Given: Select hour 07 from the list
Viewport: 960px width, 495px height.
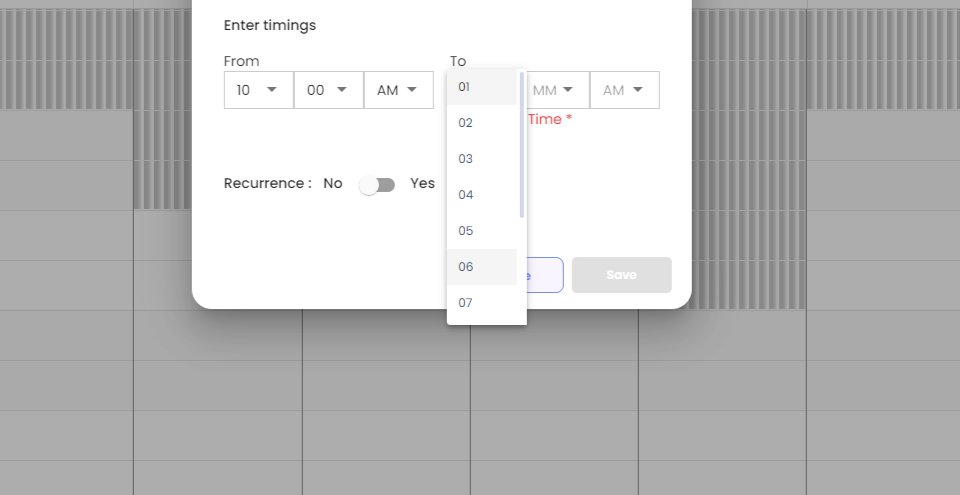Looking at the screenshot, I should pyautogui.click(x=482, y=303).
